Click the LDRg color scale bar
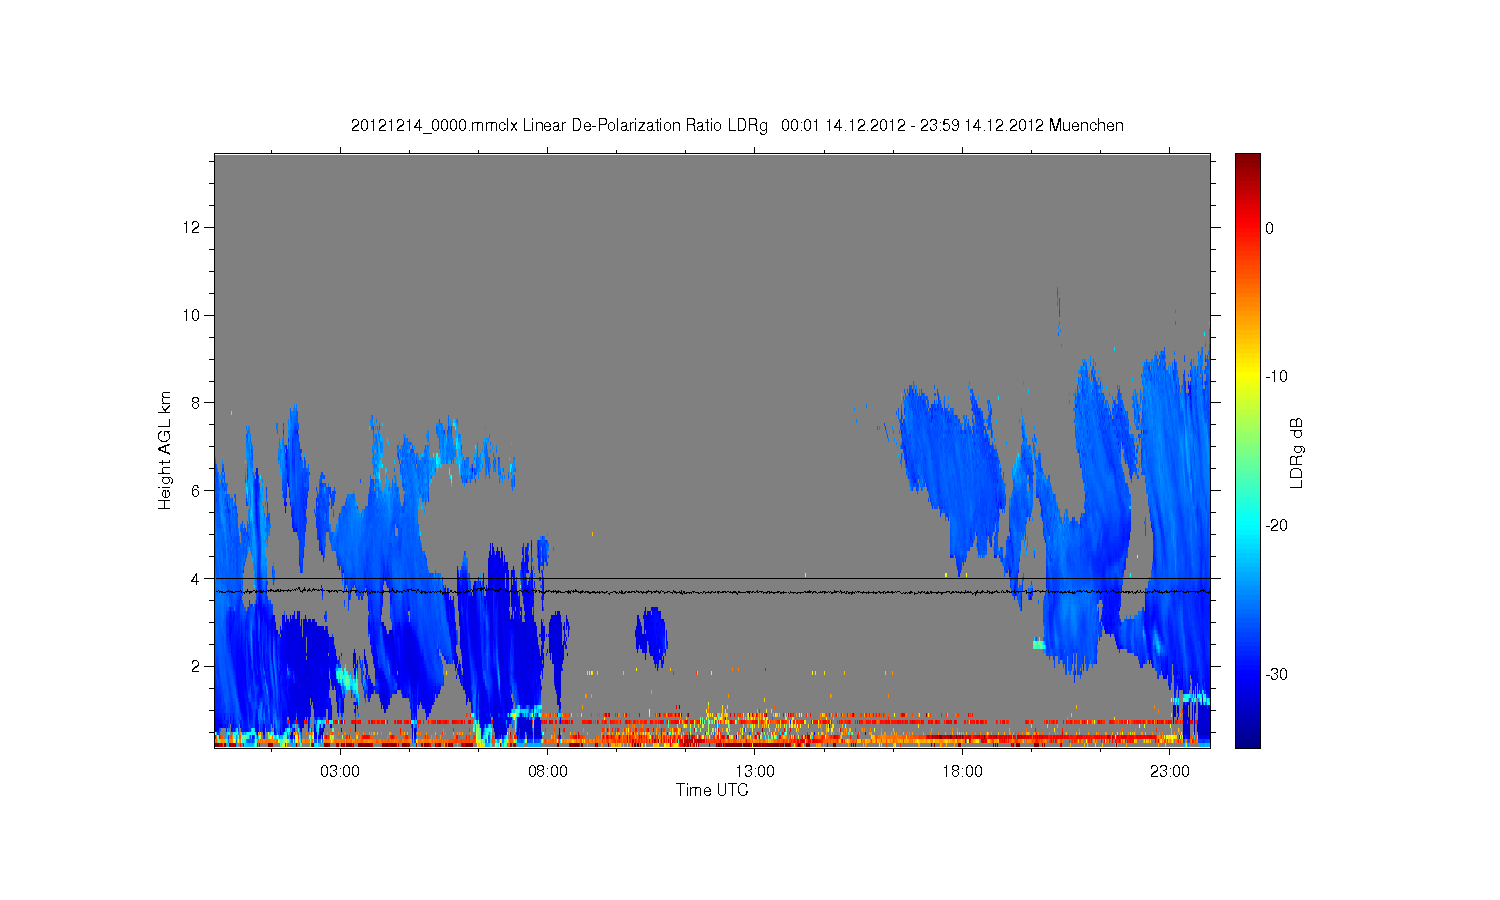 [x=1248, y=451]
